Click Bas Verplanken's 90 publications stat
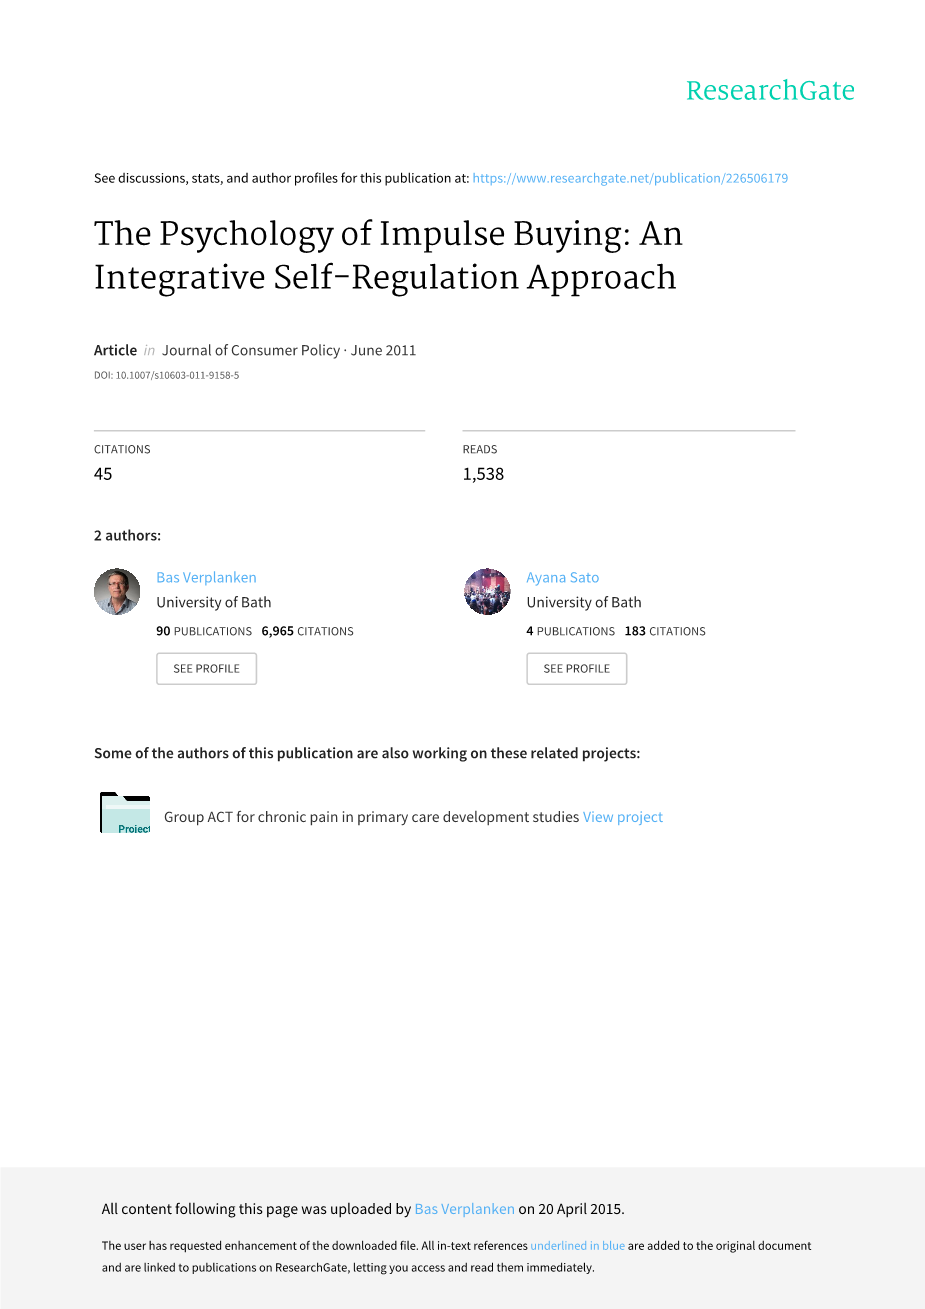The width and height of the screenshot is (925, 1309). click(204, 631)
